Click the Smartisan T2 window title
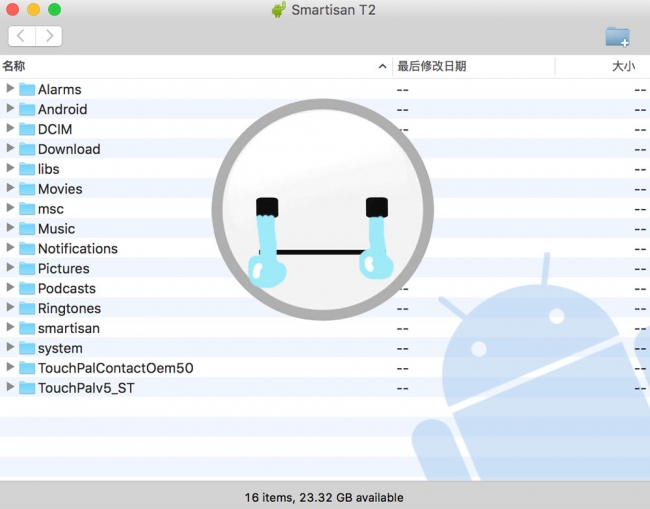650x509 pixels. tap(333, 10)
